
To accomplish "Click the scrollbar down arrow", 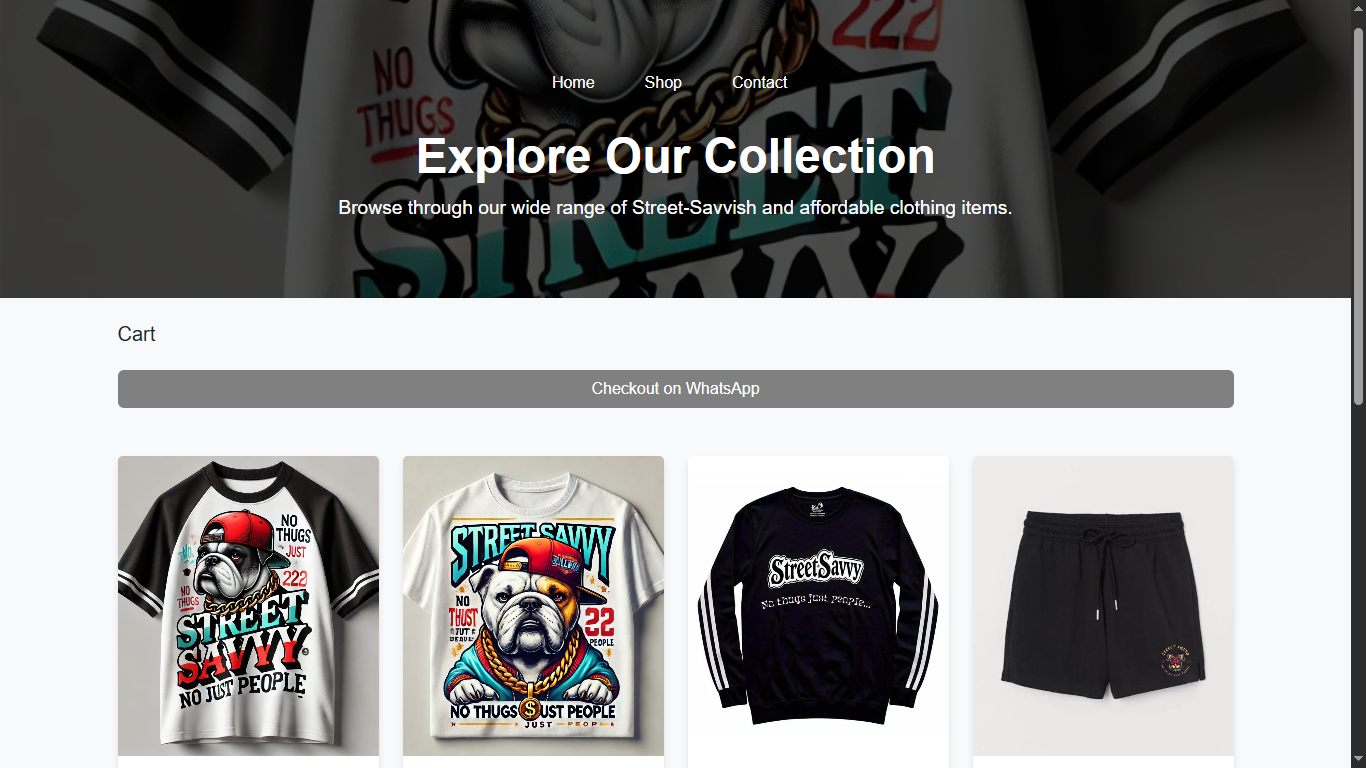I will pos(1358,759).
